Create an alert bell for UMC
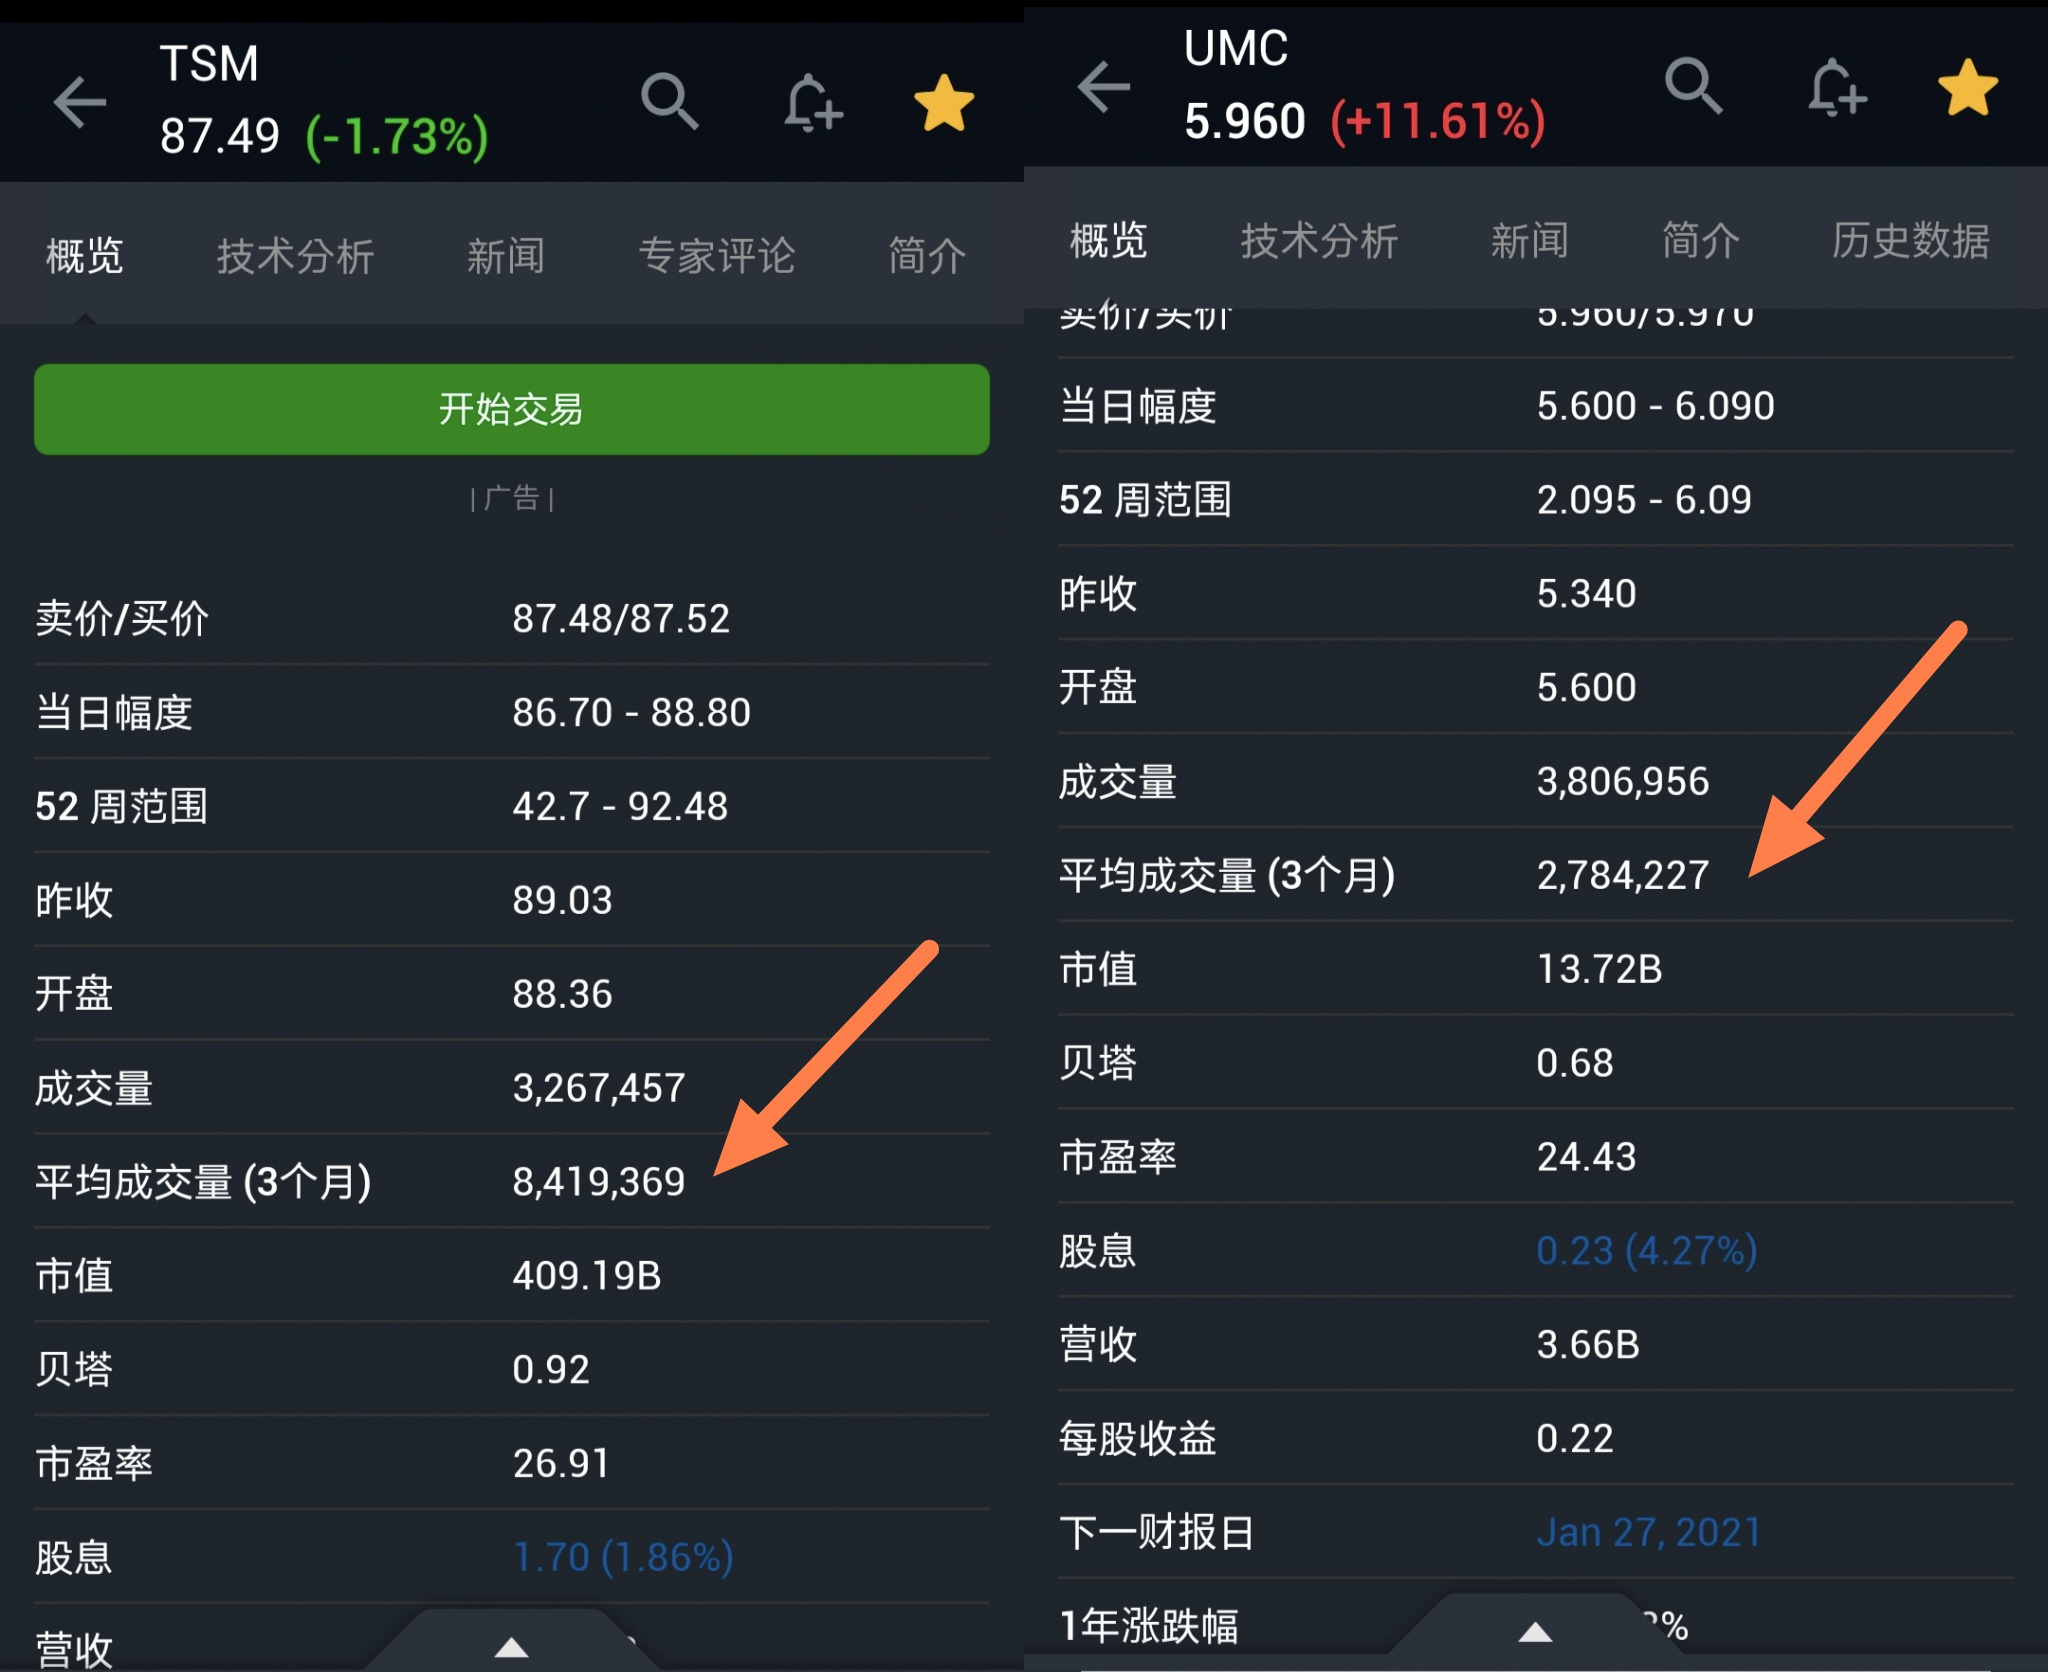This screenshot has height=1672, width=2048. point(1836,87)
